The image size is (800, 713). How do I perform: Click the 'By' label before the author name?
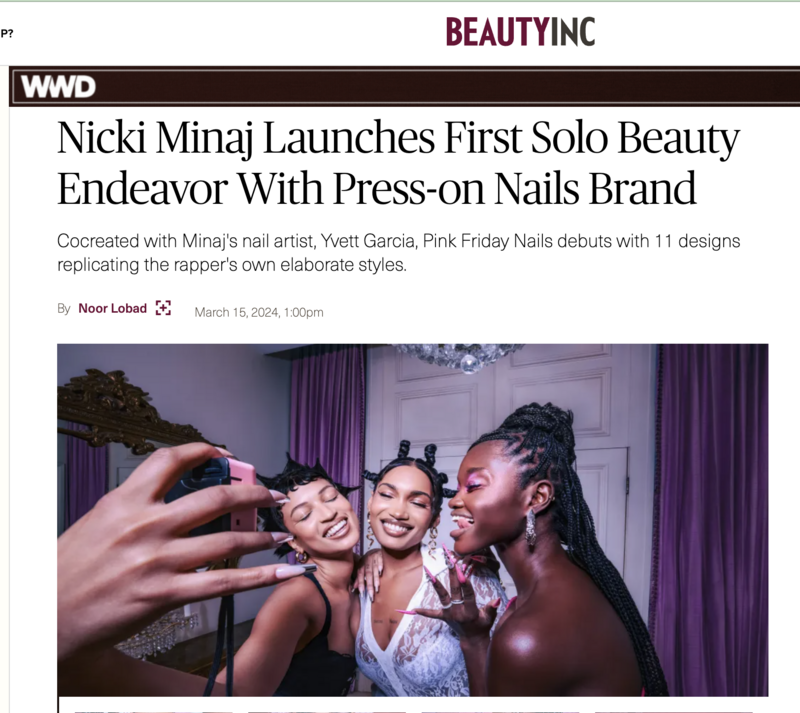(x=64, y=308)
